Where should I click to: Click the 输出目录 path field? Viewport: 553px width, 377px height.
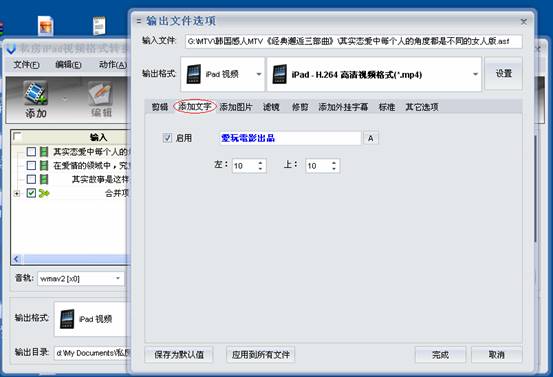(92, 353)
